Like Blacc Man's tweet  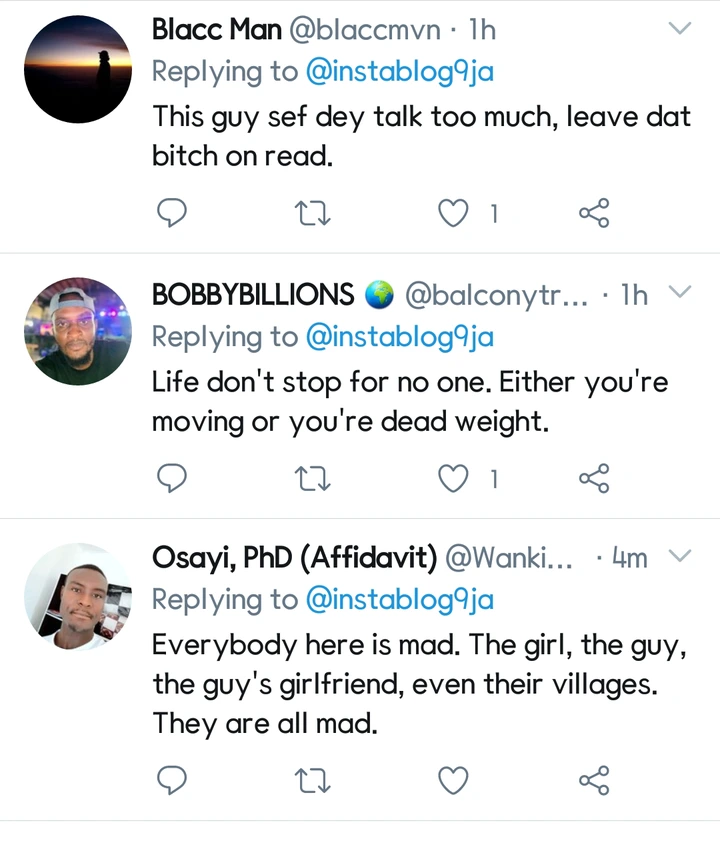point(455,212)
